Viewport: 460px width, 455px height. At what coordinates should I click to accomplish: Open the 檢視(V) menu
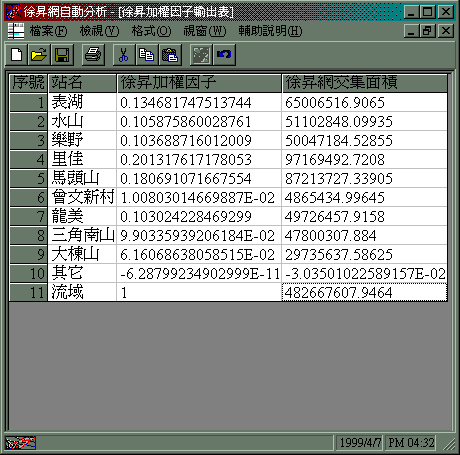[99, 31]
